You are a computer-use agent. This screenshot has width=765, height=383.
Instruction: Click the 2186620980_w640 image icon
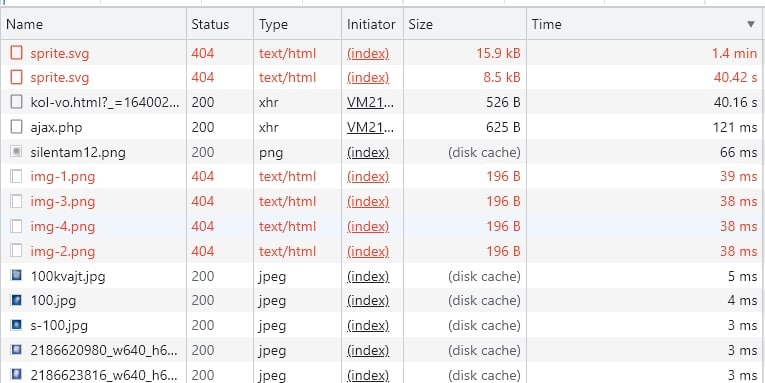tap(17, 349)
